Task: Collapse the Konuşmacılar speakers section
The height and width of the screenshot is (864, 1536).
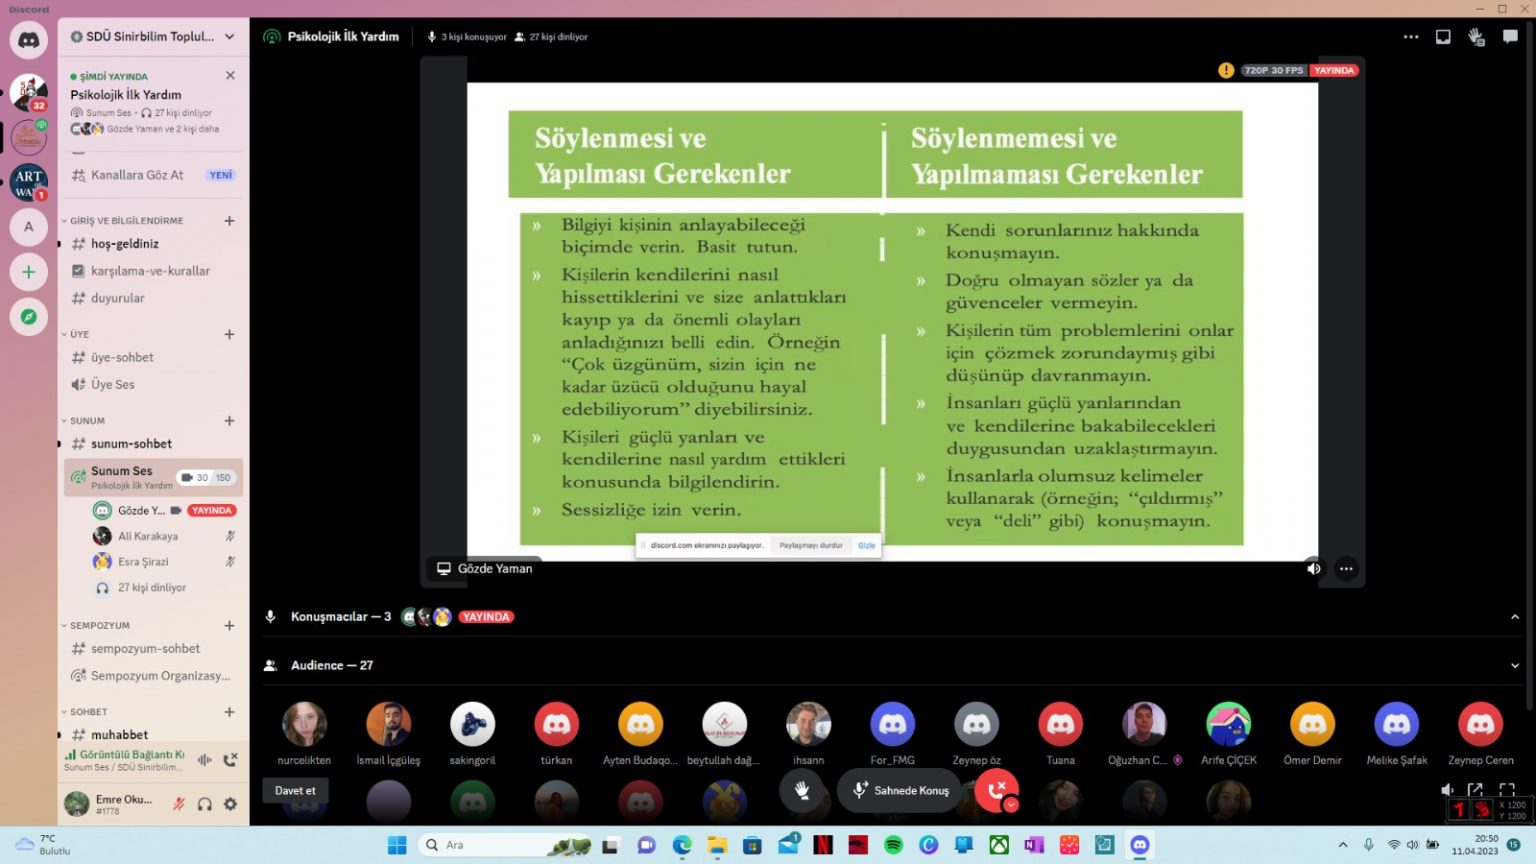Action: [x=1514, y=617]
